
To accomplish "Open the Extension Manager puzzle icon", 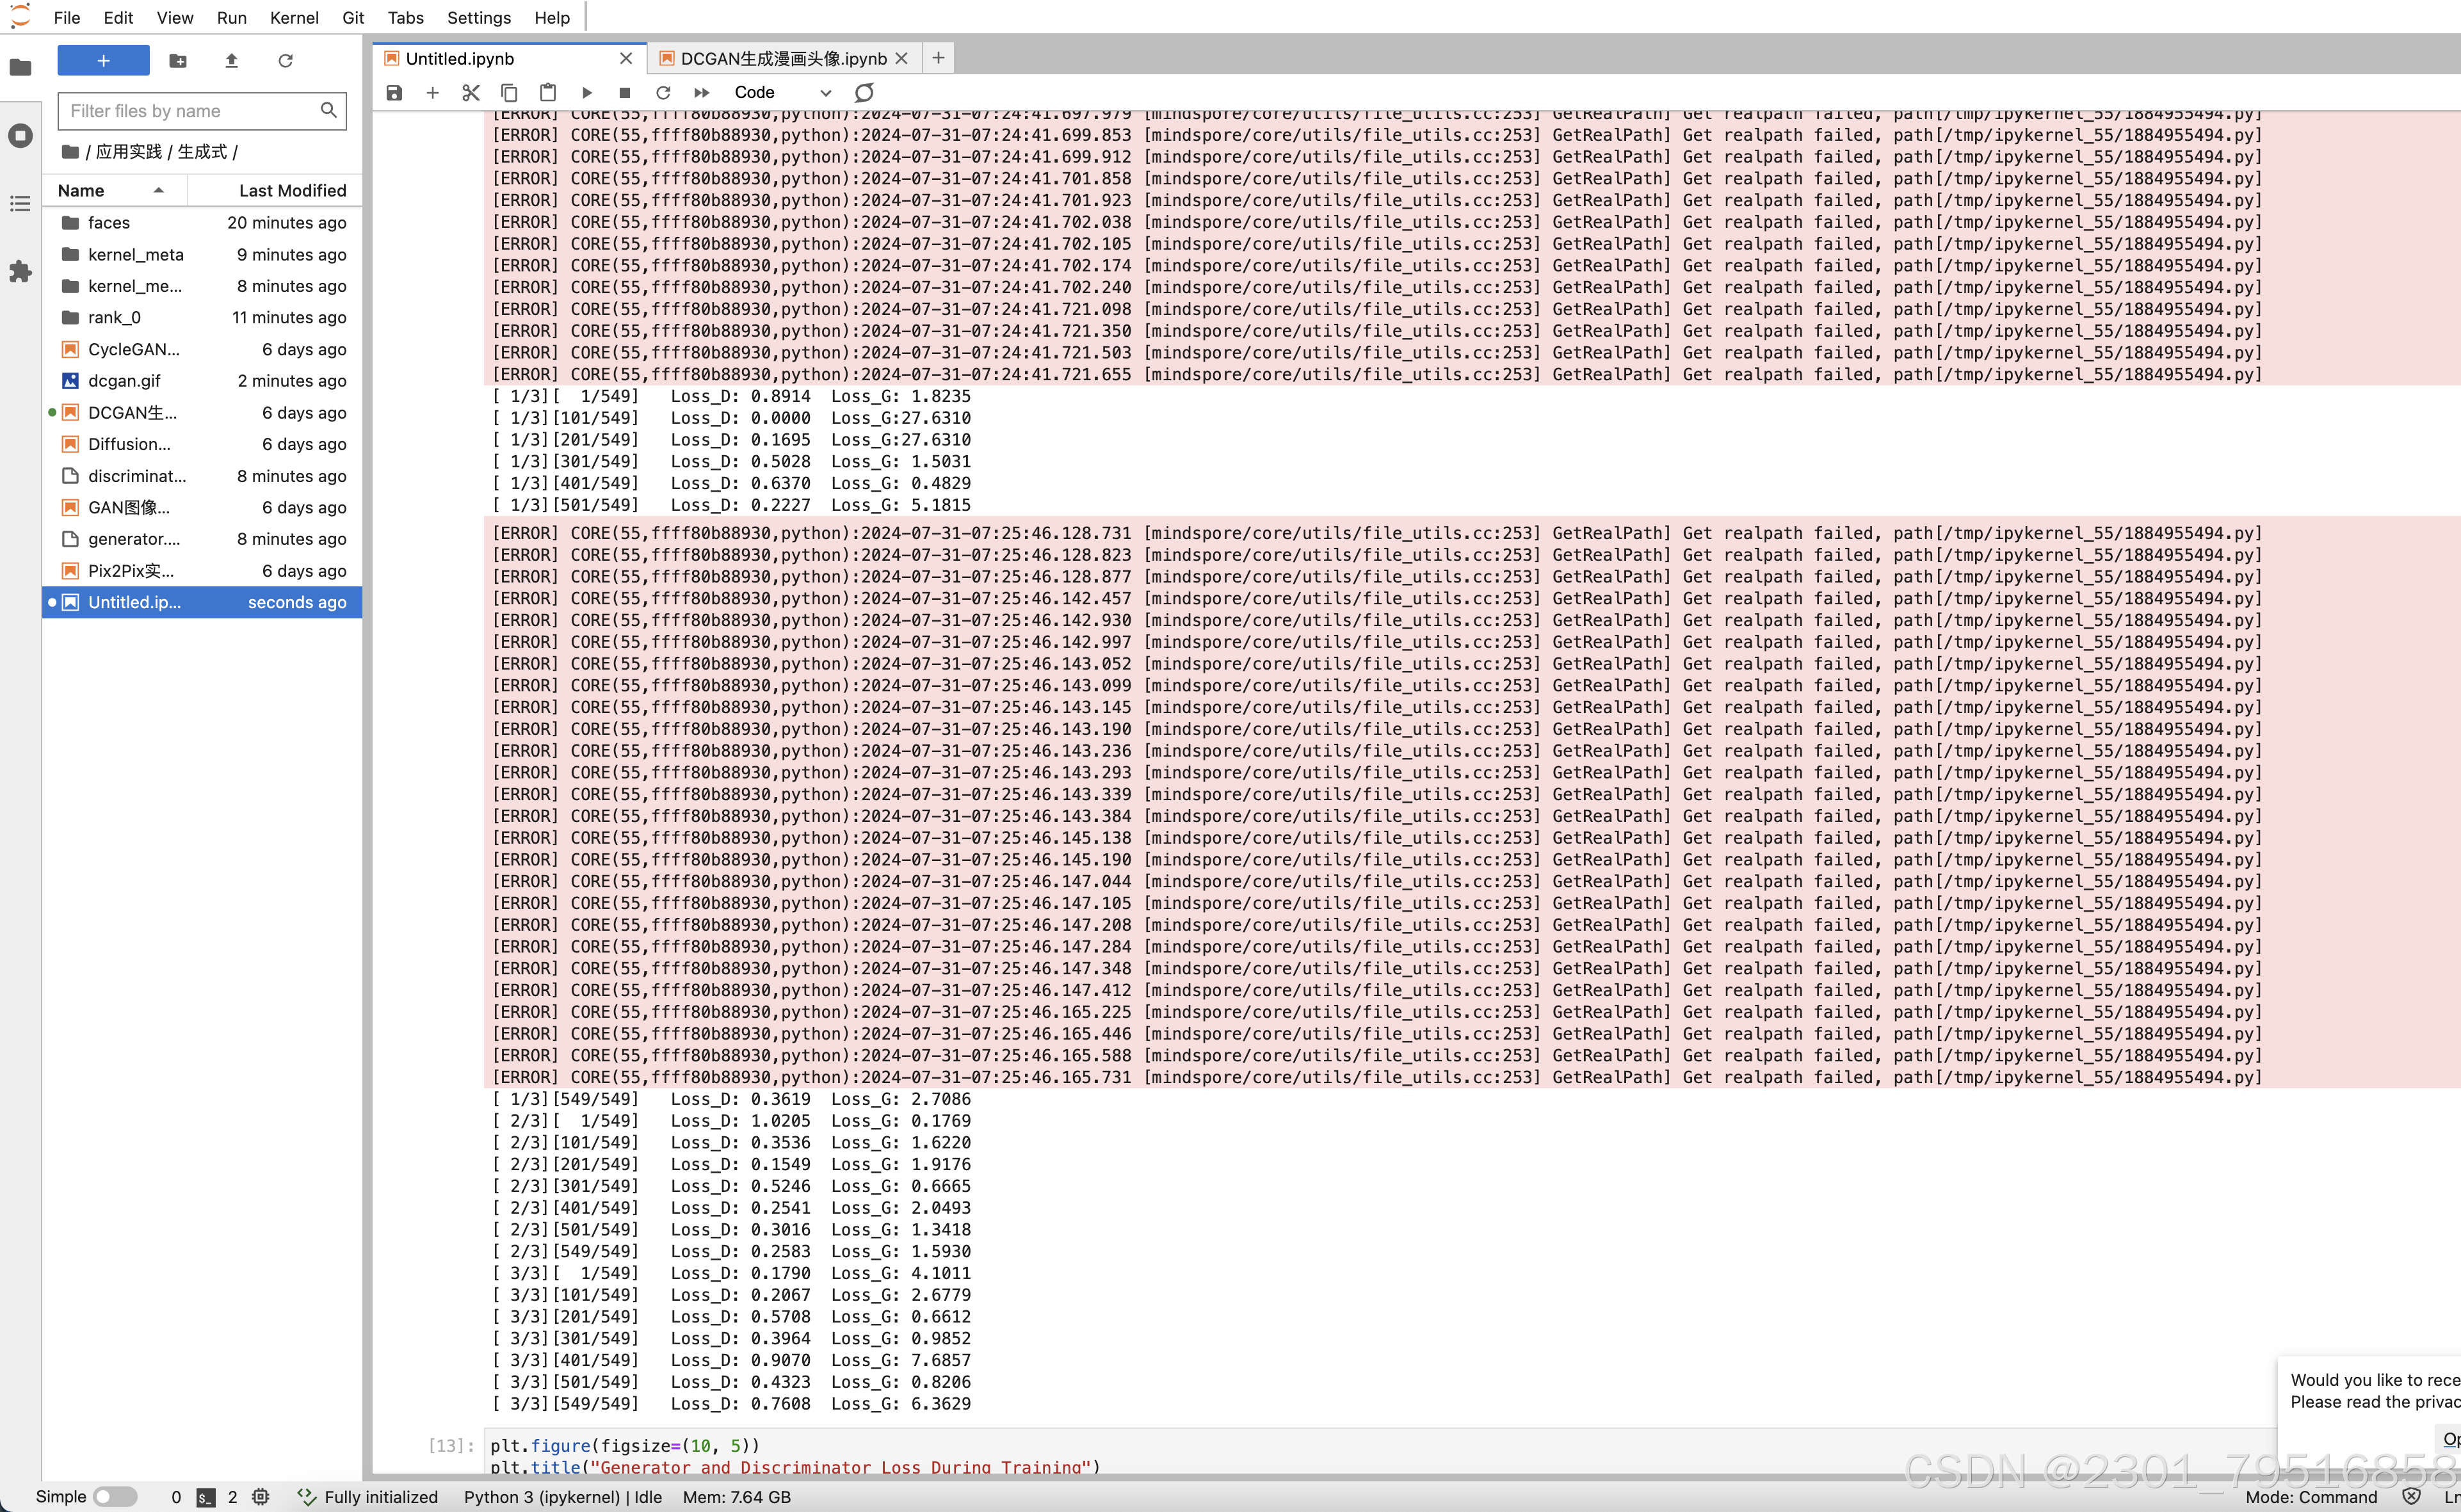I will (20, 271).
